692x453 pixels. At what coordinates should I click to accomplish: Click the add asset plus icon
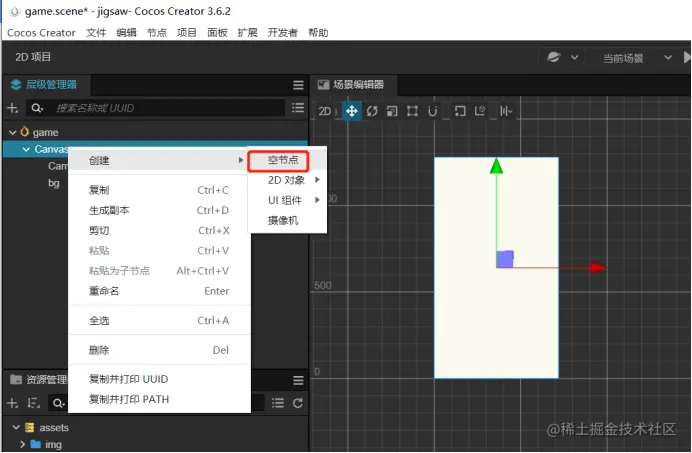tap(12, 403)
